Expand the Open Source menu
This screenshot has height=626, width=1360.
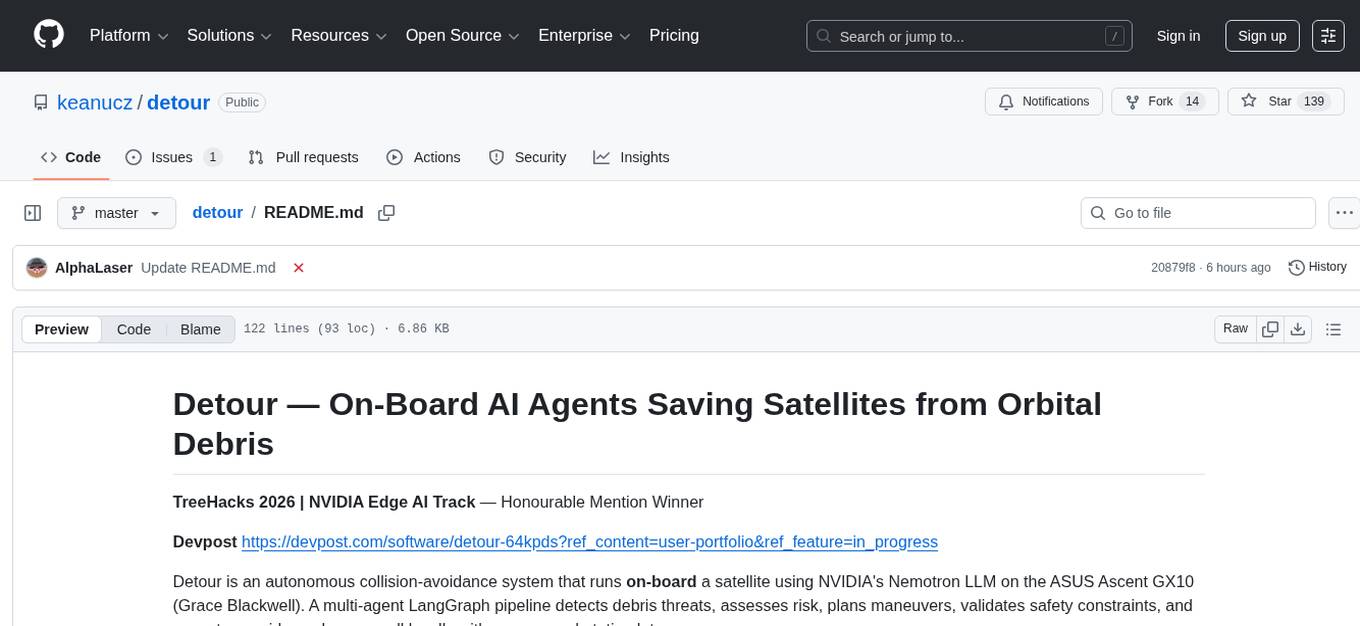point(461,36)
